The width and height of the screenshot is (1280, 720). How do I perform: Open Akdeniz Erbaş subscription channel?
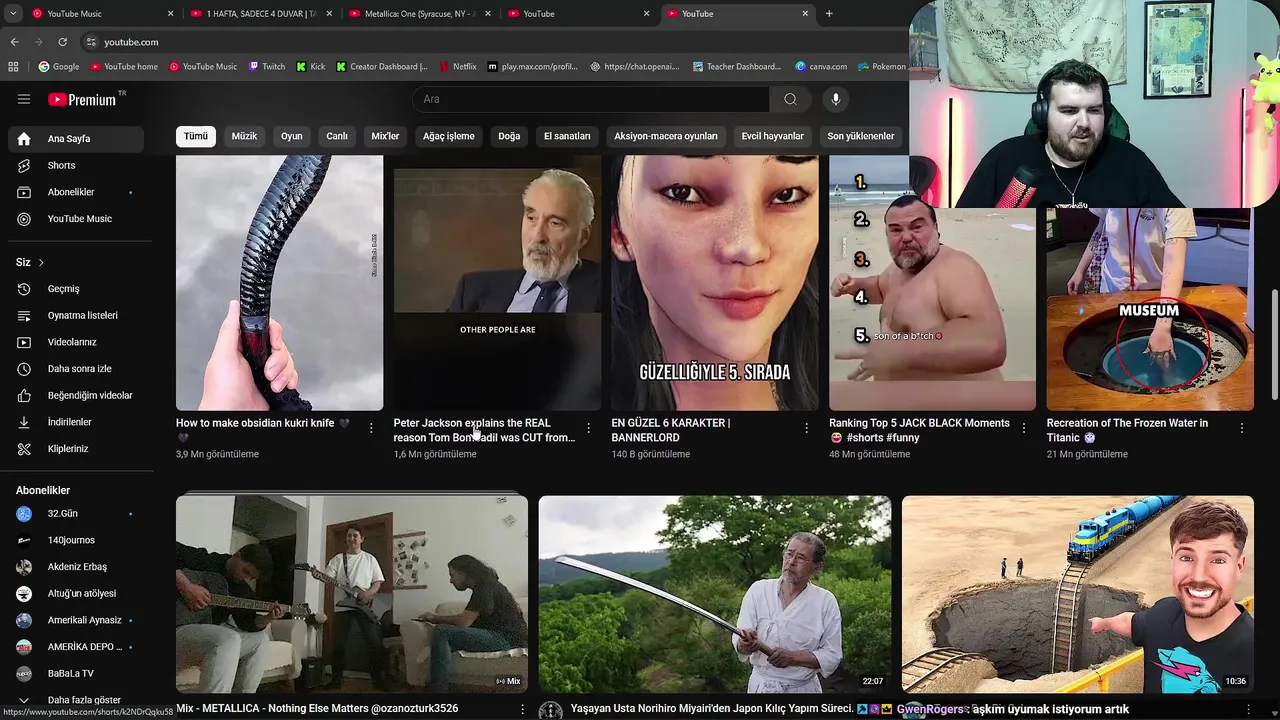pos(76,567)
